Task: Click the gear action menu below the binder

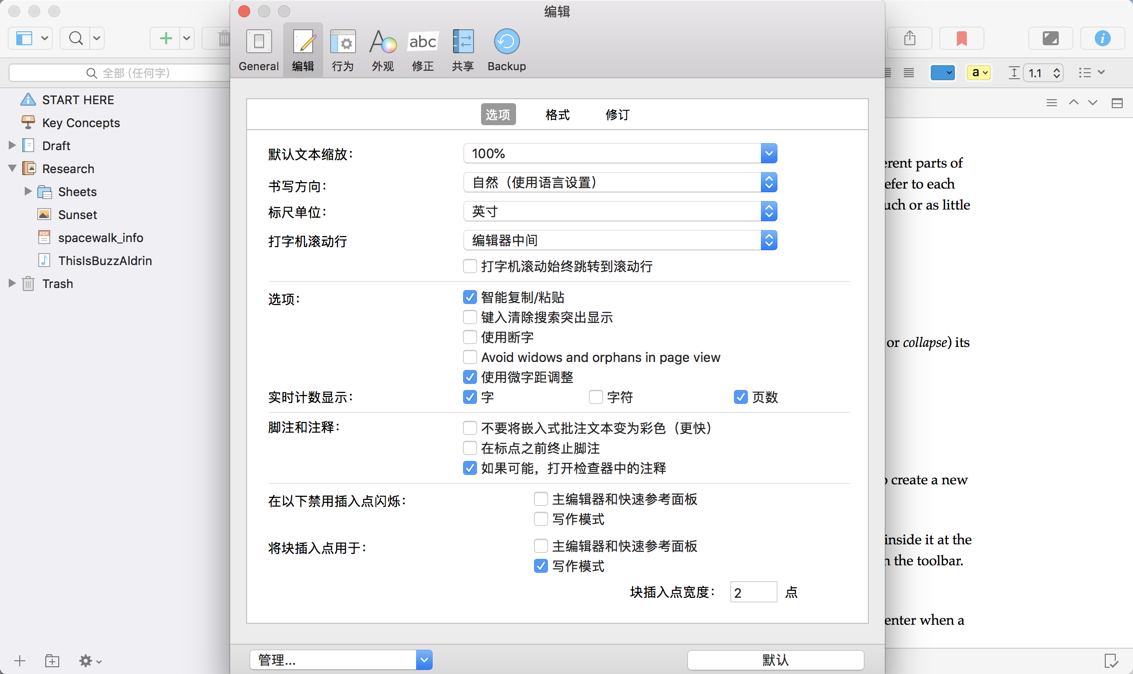Action: tap(88, 661)
